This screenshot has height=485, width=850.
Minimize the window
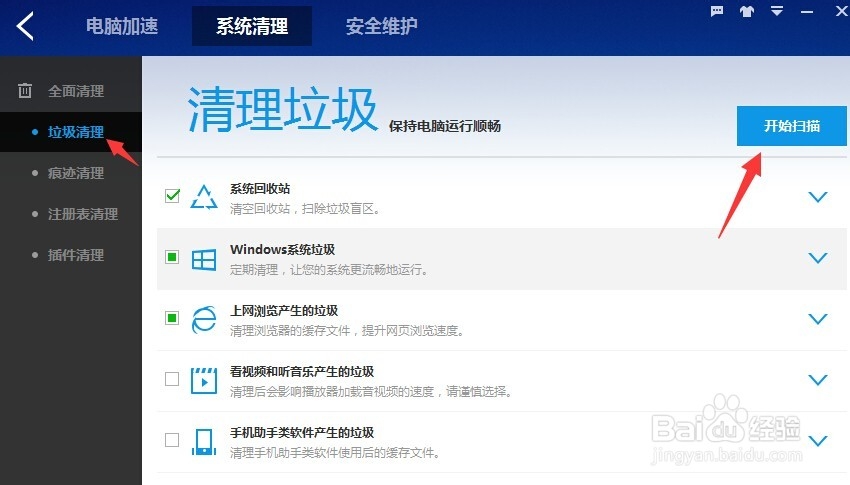[x=807, y=11]
